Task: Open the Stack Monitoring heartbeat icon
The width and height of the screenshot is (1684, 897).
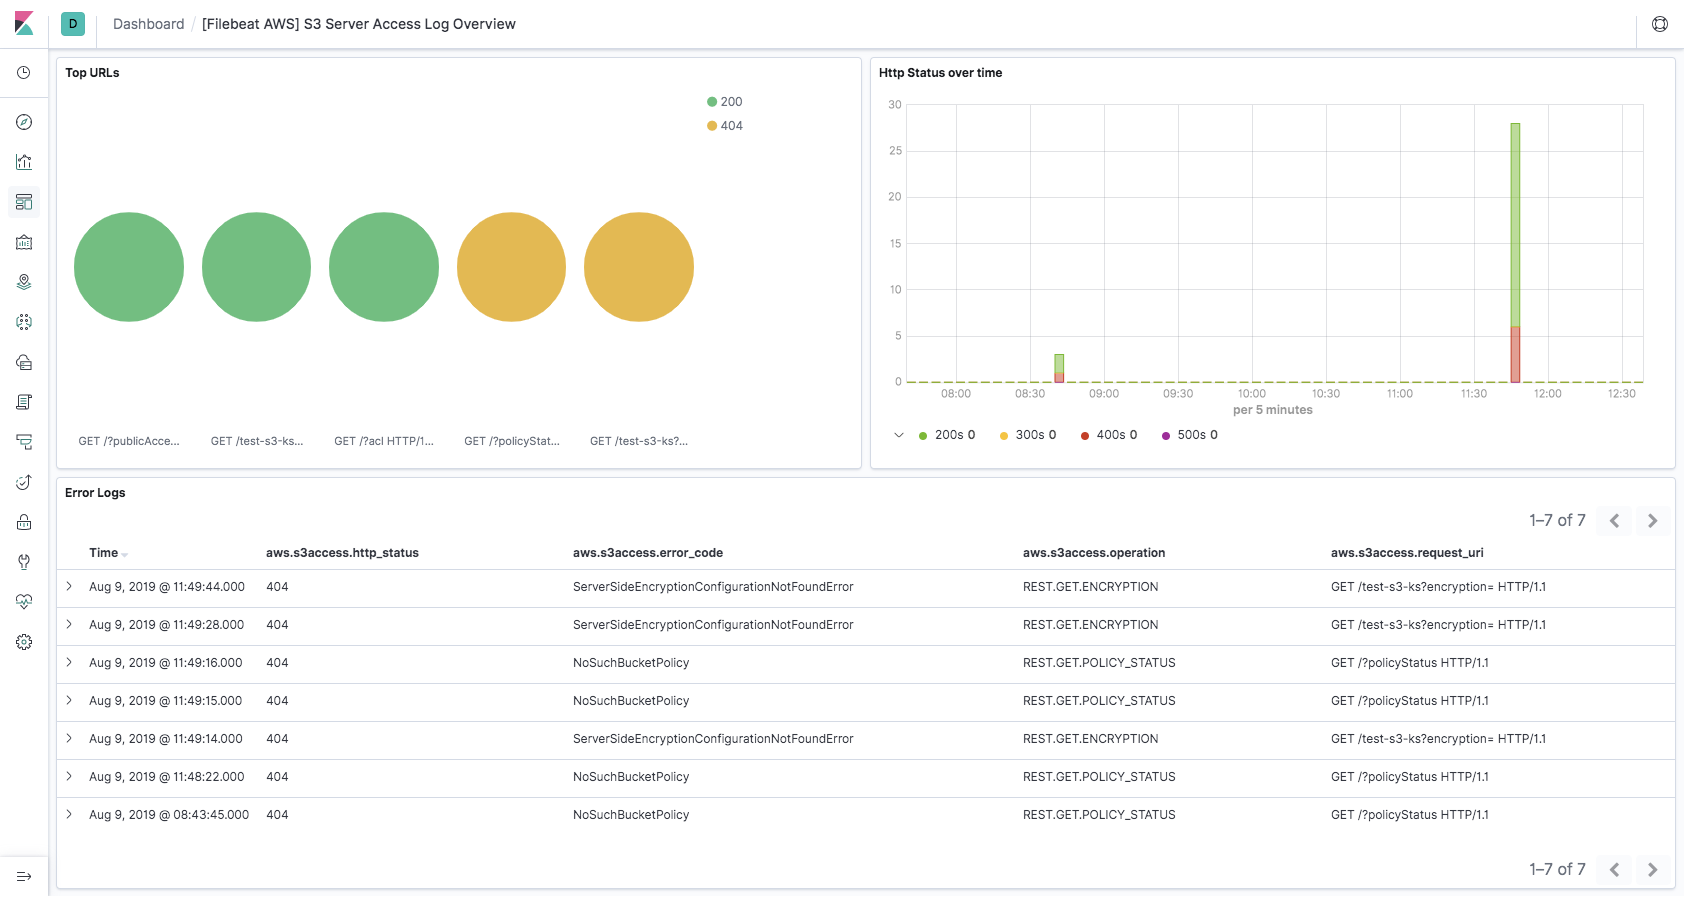Action: [24, 602]
